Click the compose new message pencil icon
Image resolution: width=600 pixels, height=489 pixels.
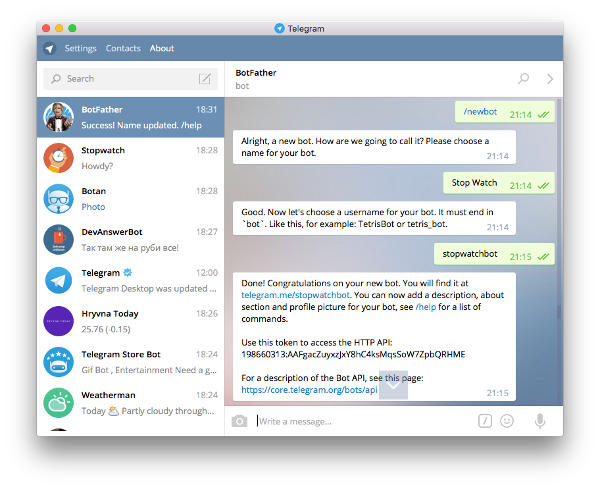click(205, 79)
